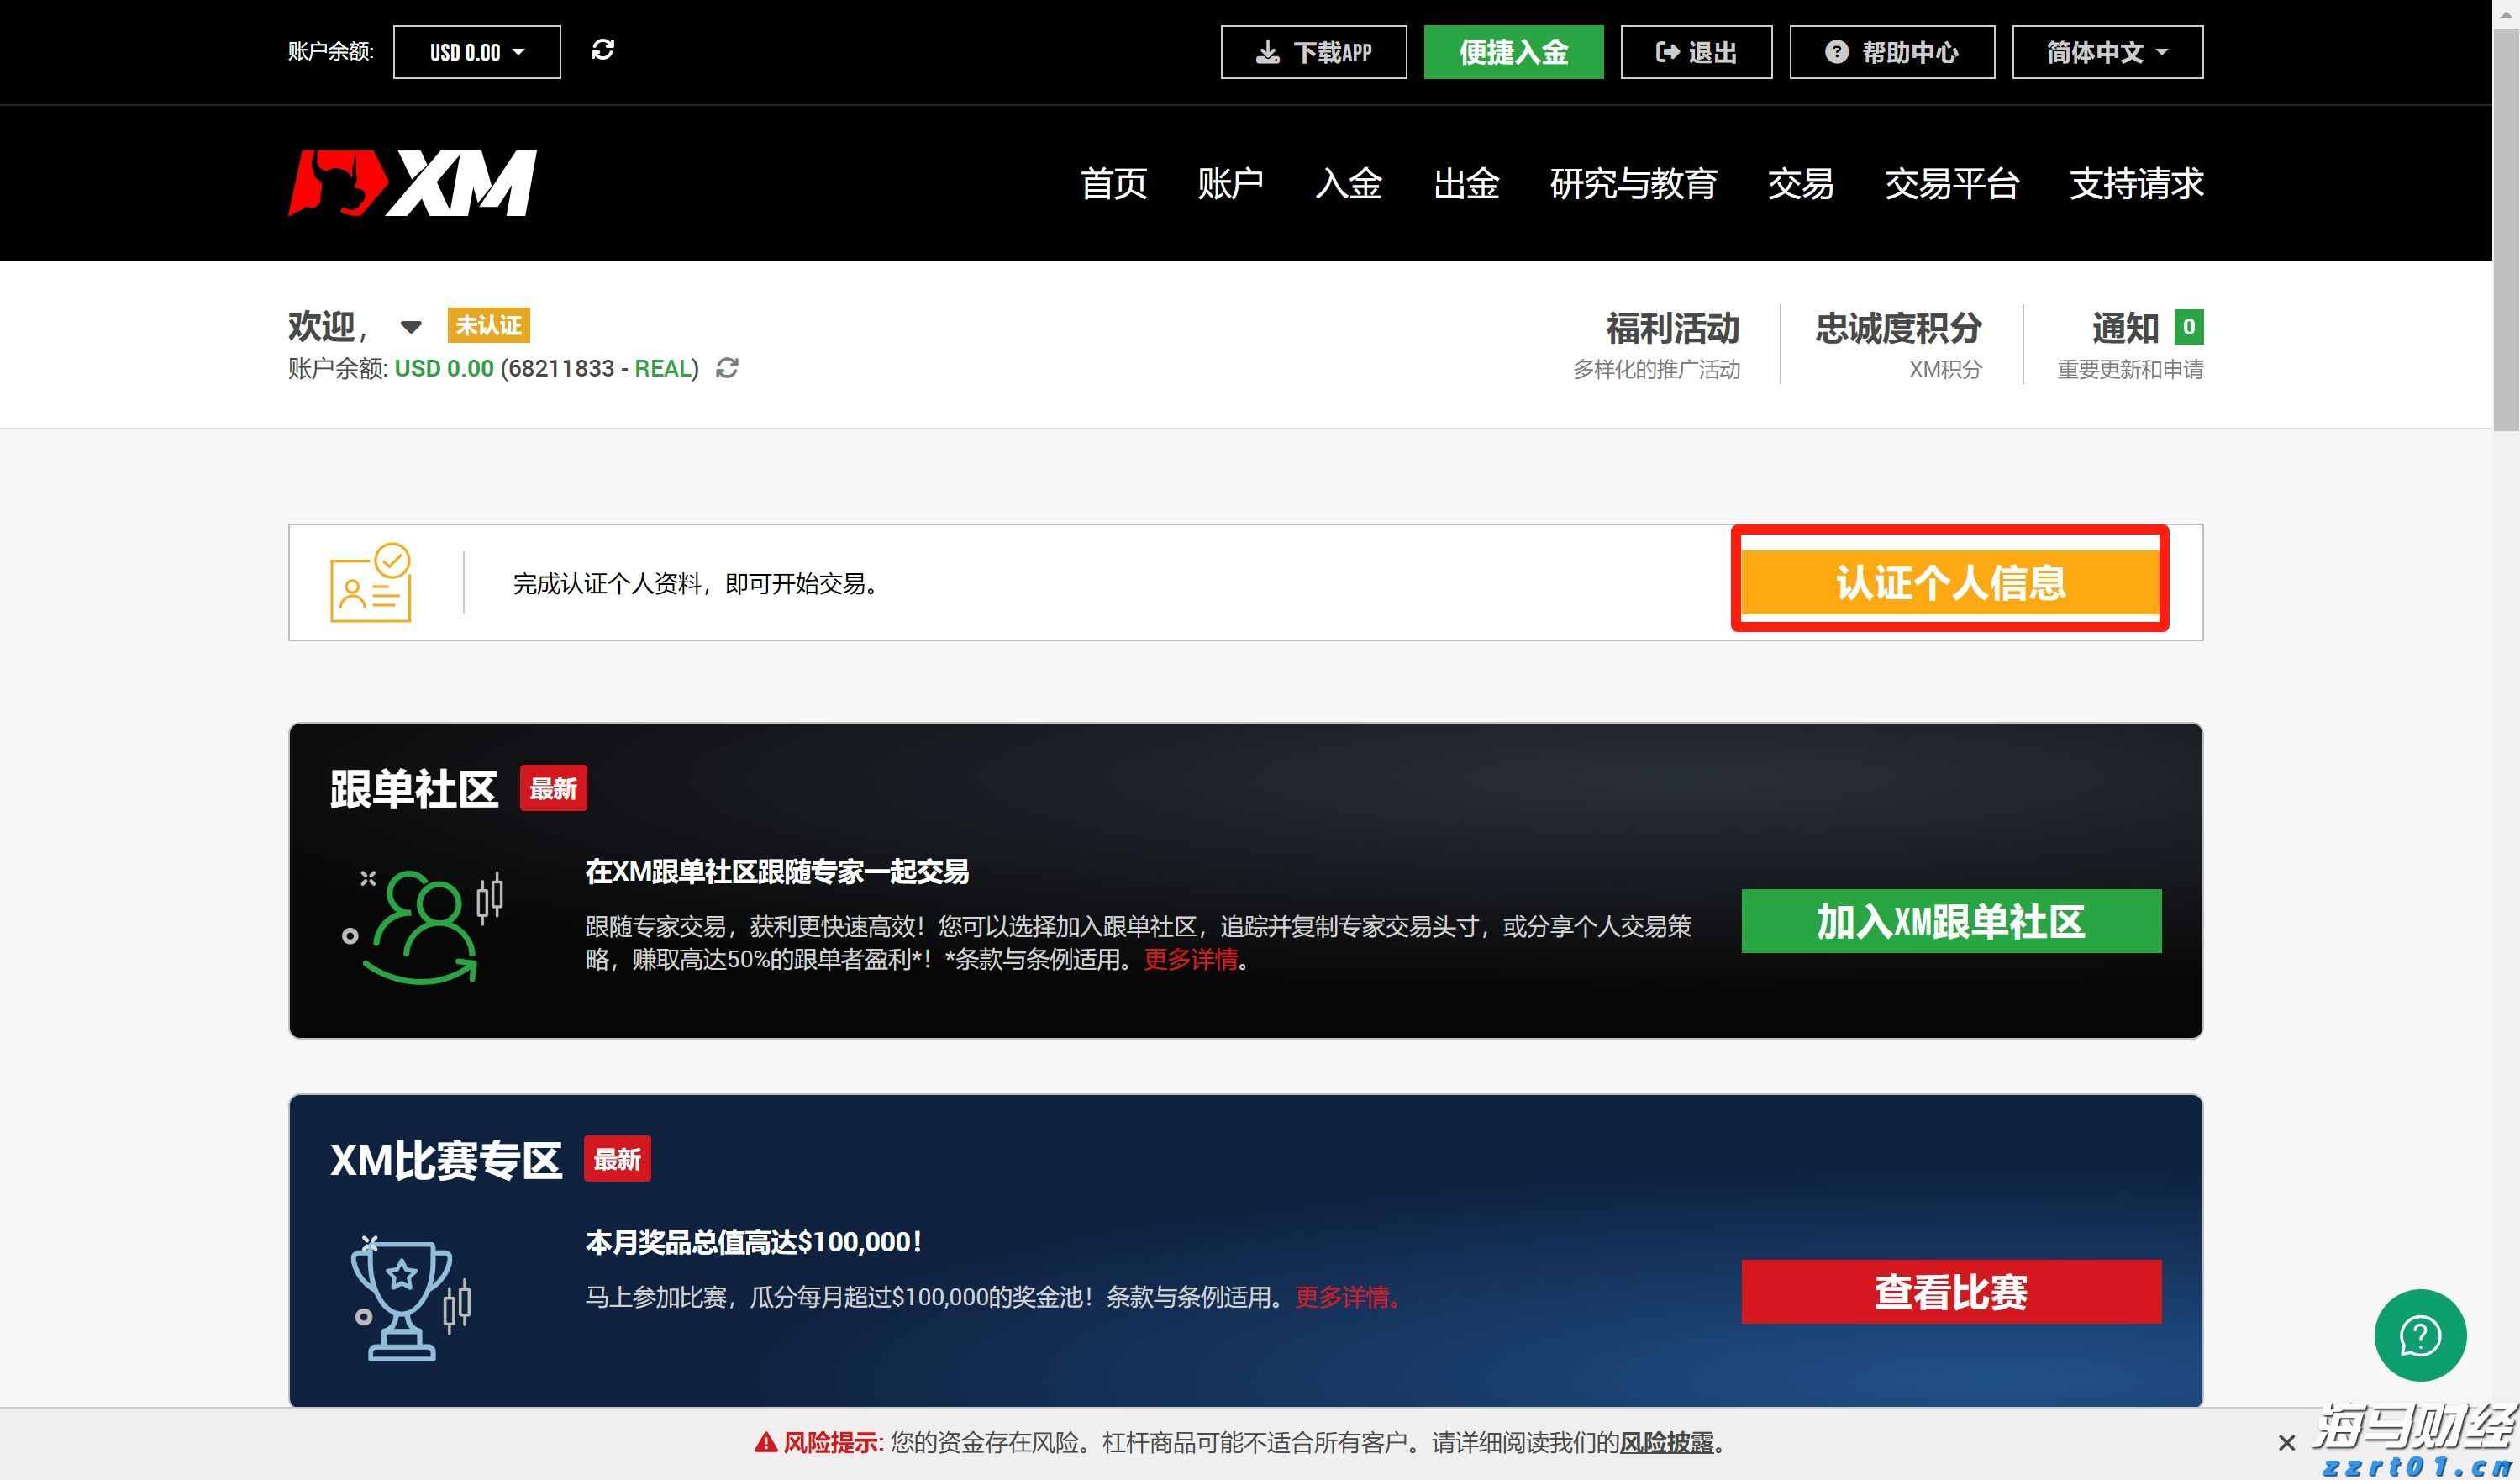
Task: Dismiss the risk warning banner with the ×
Action: coord(2287,1443)
